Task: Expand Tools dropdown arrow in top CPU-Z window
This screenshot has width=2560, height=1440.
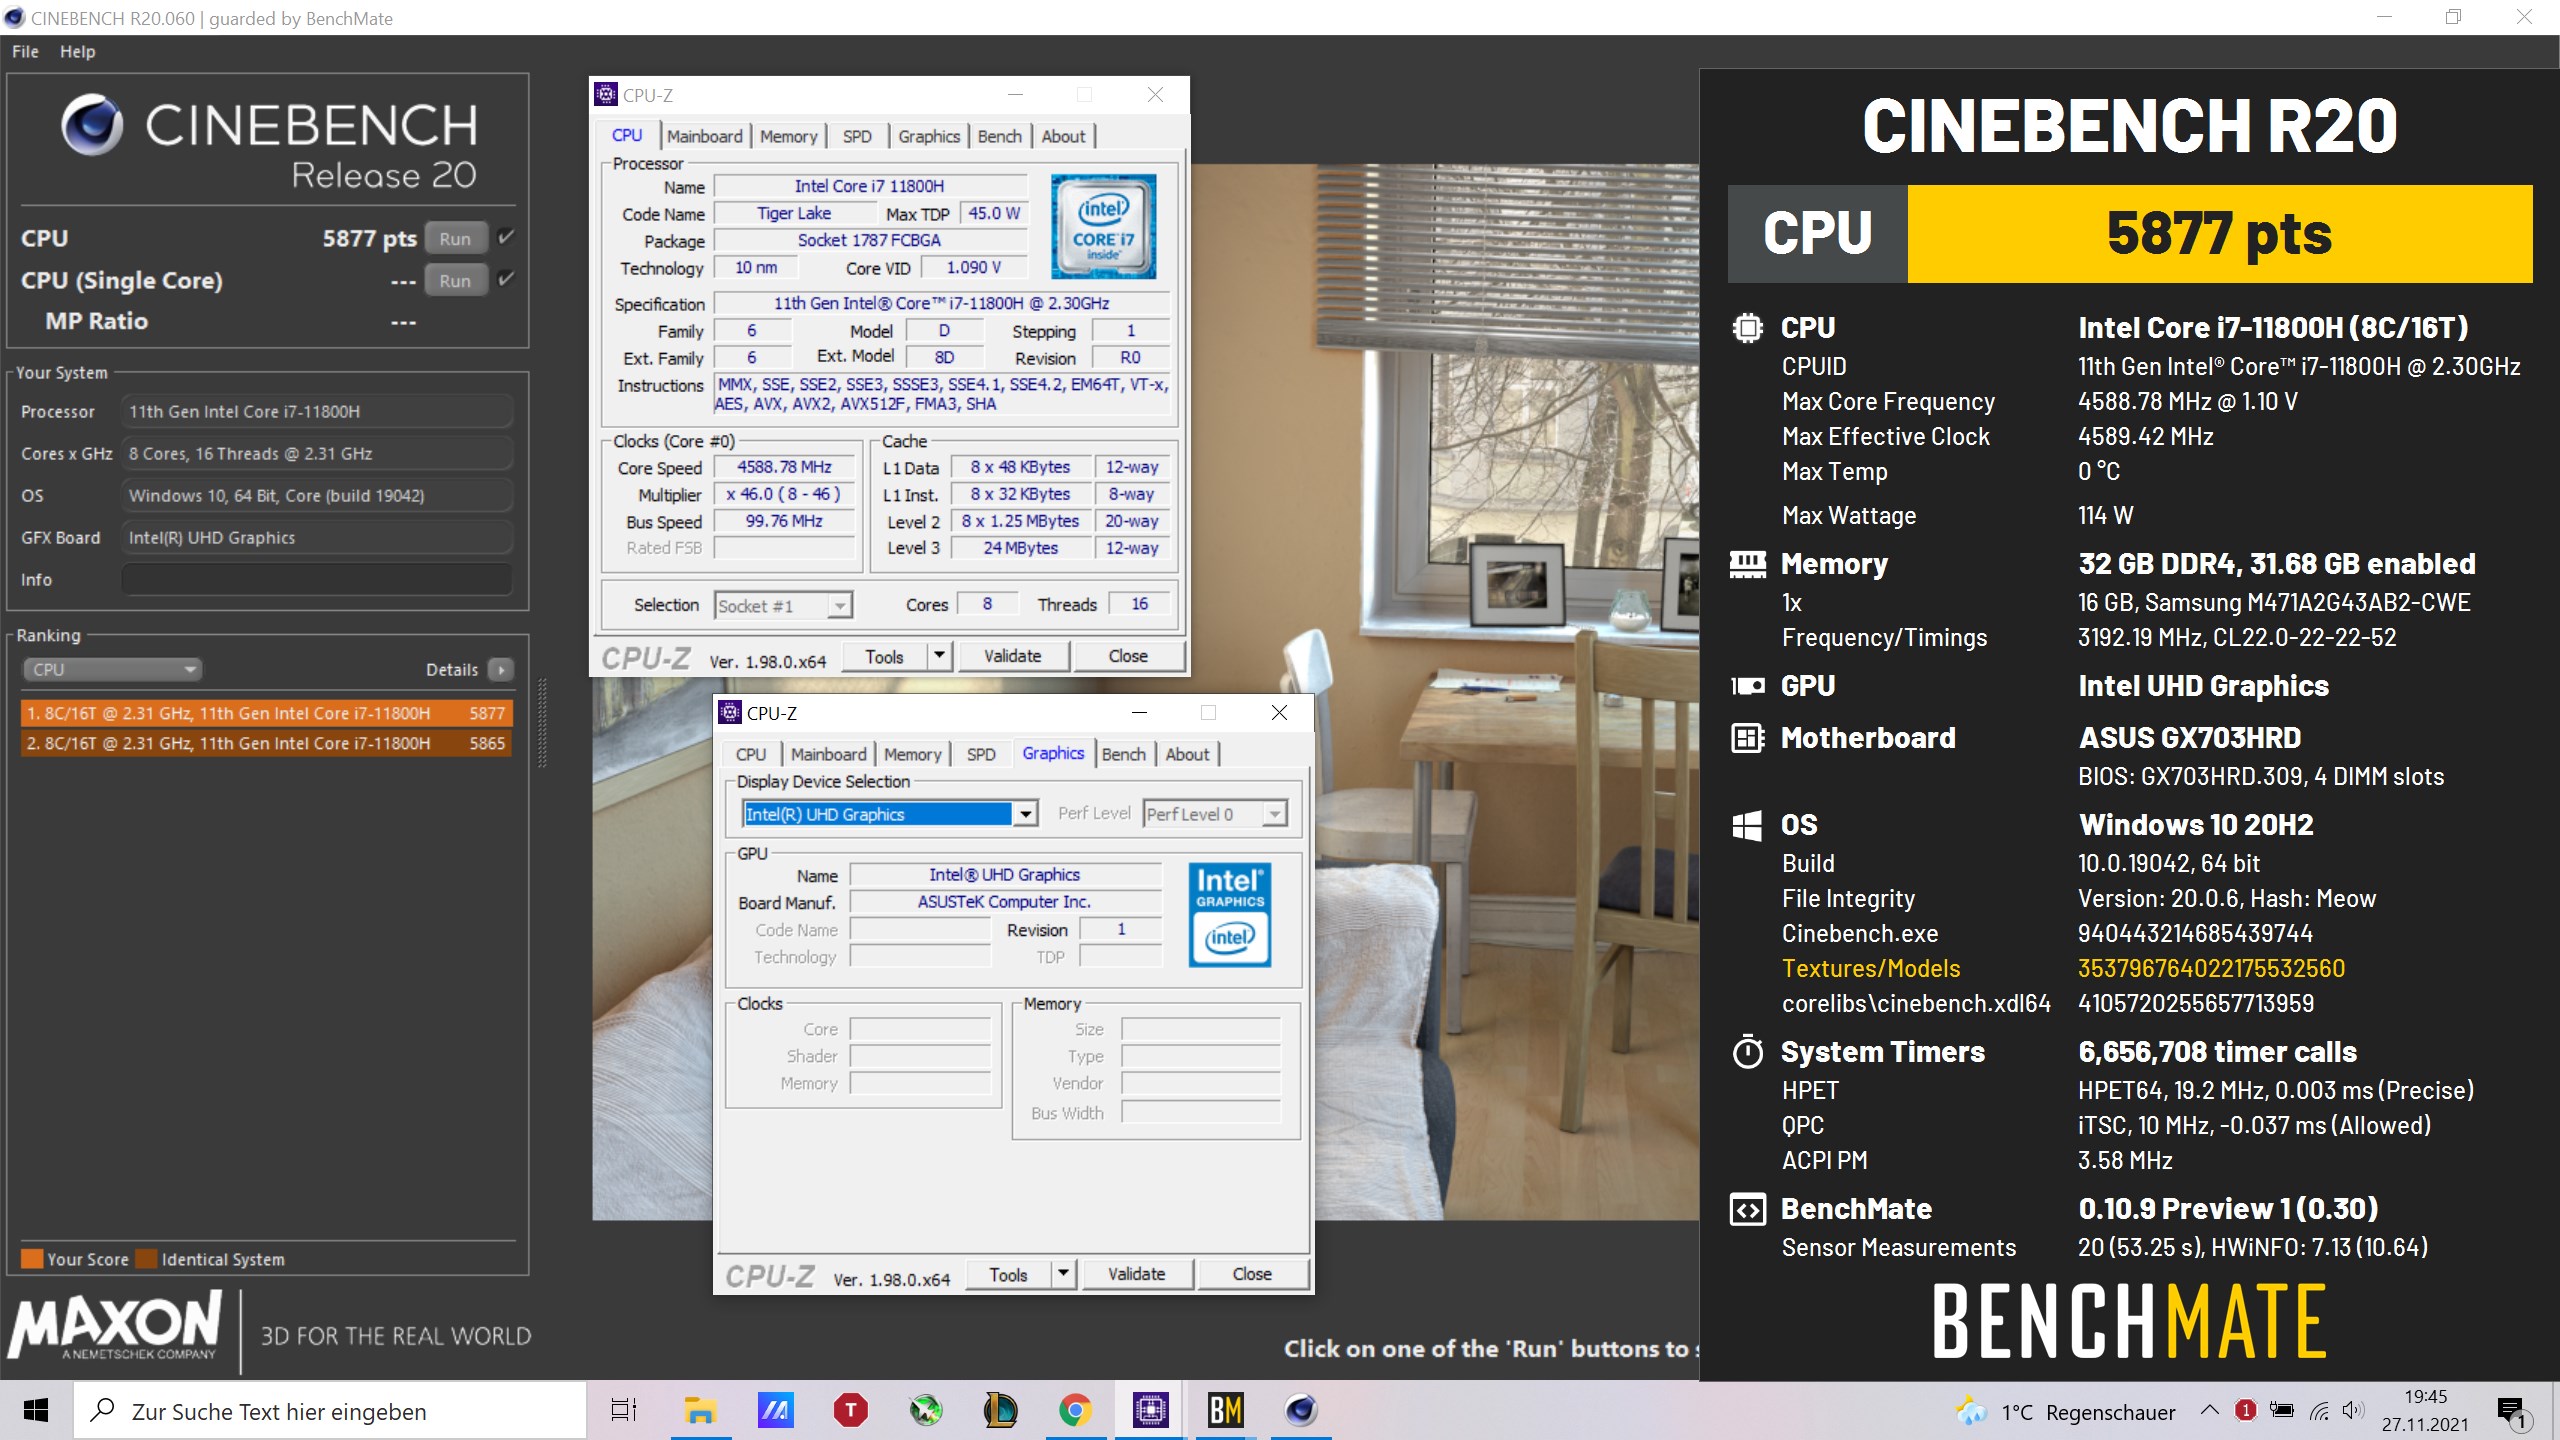Action: (939, 656)
